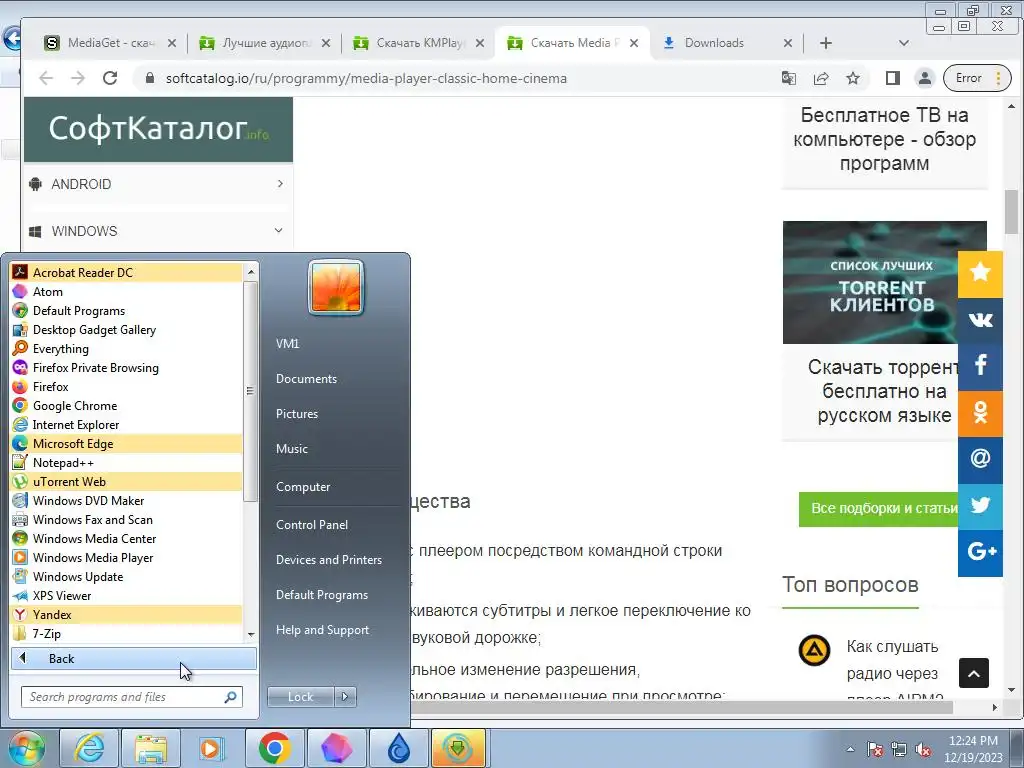Viewport: 1024px width, 768px height.
Task: Click the СофтКаталог logo
Action: coord(158,129)
